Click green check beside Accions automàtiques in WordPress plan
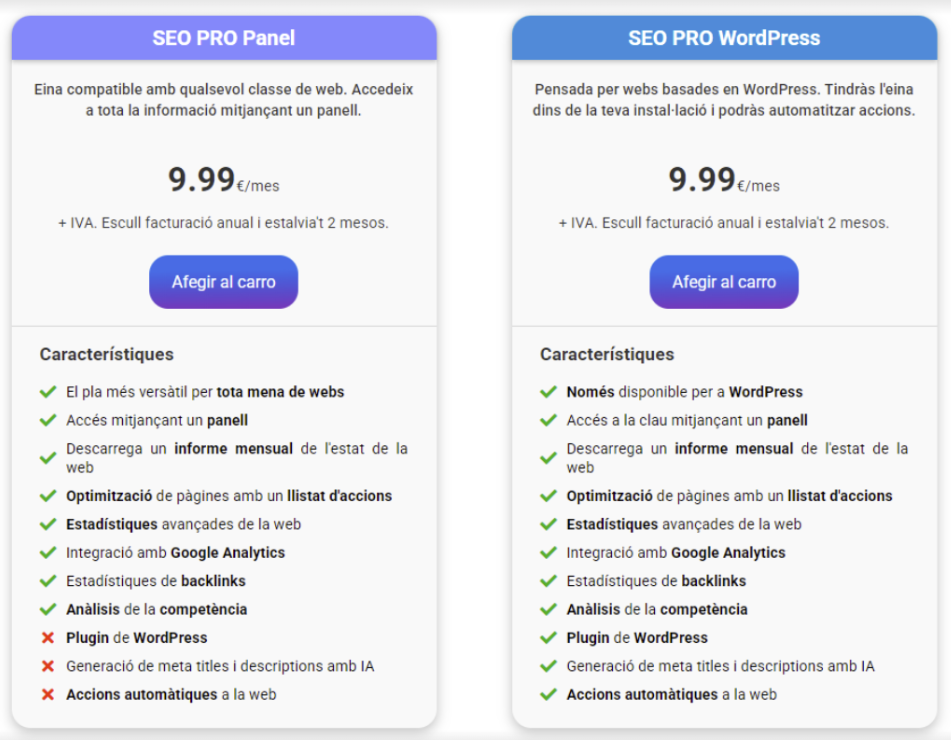951x740 pixels. click(x=548, y=694)
